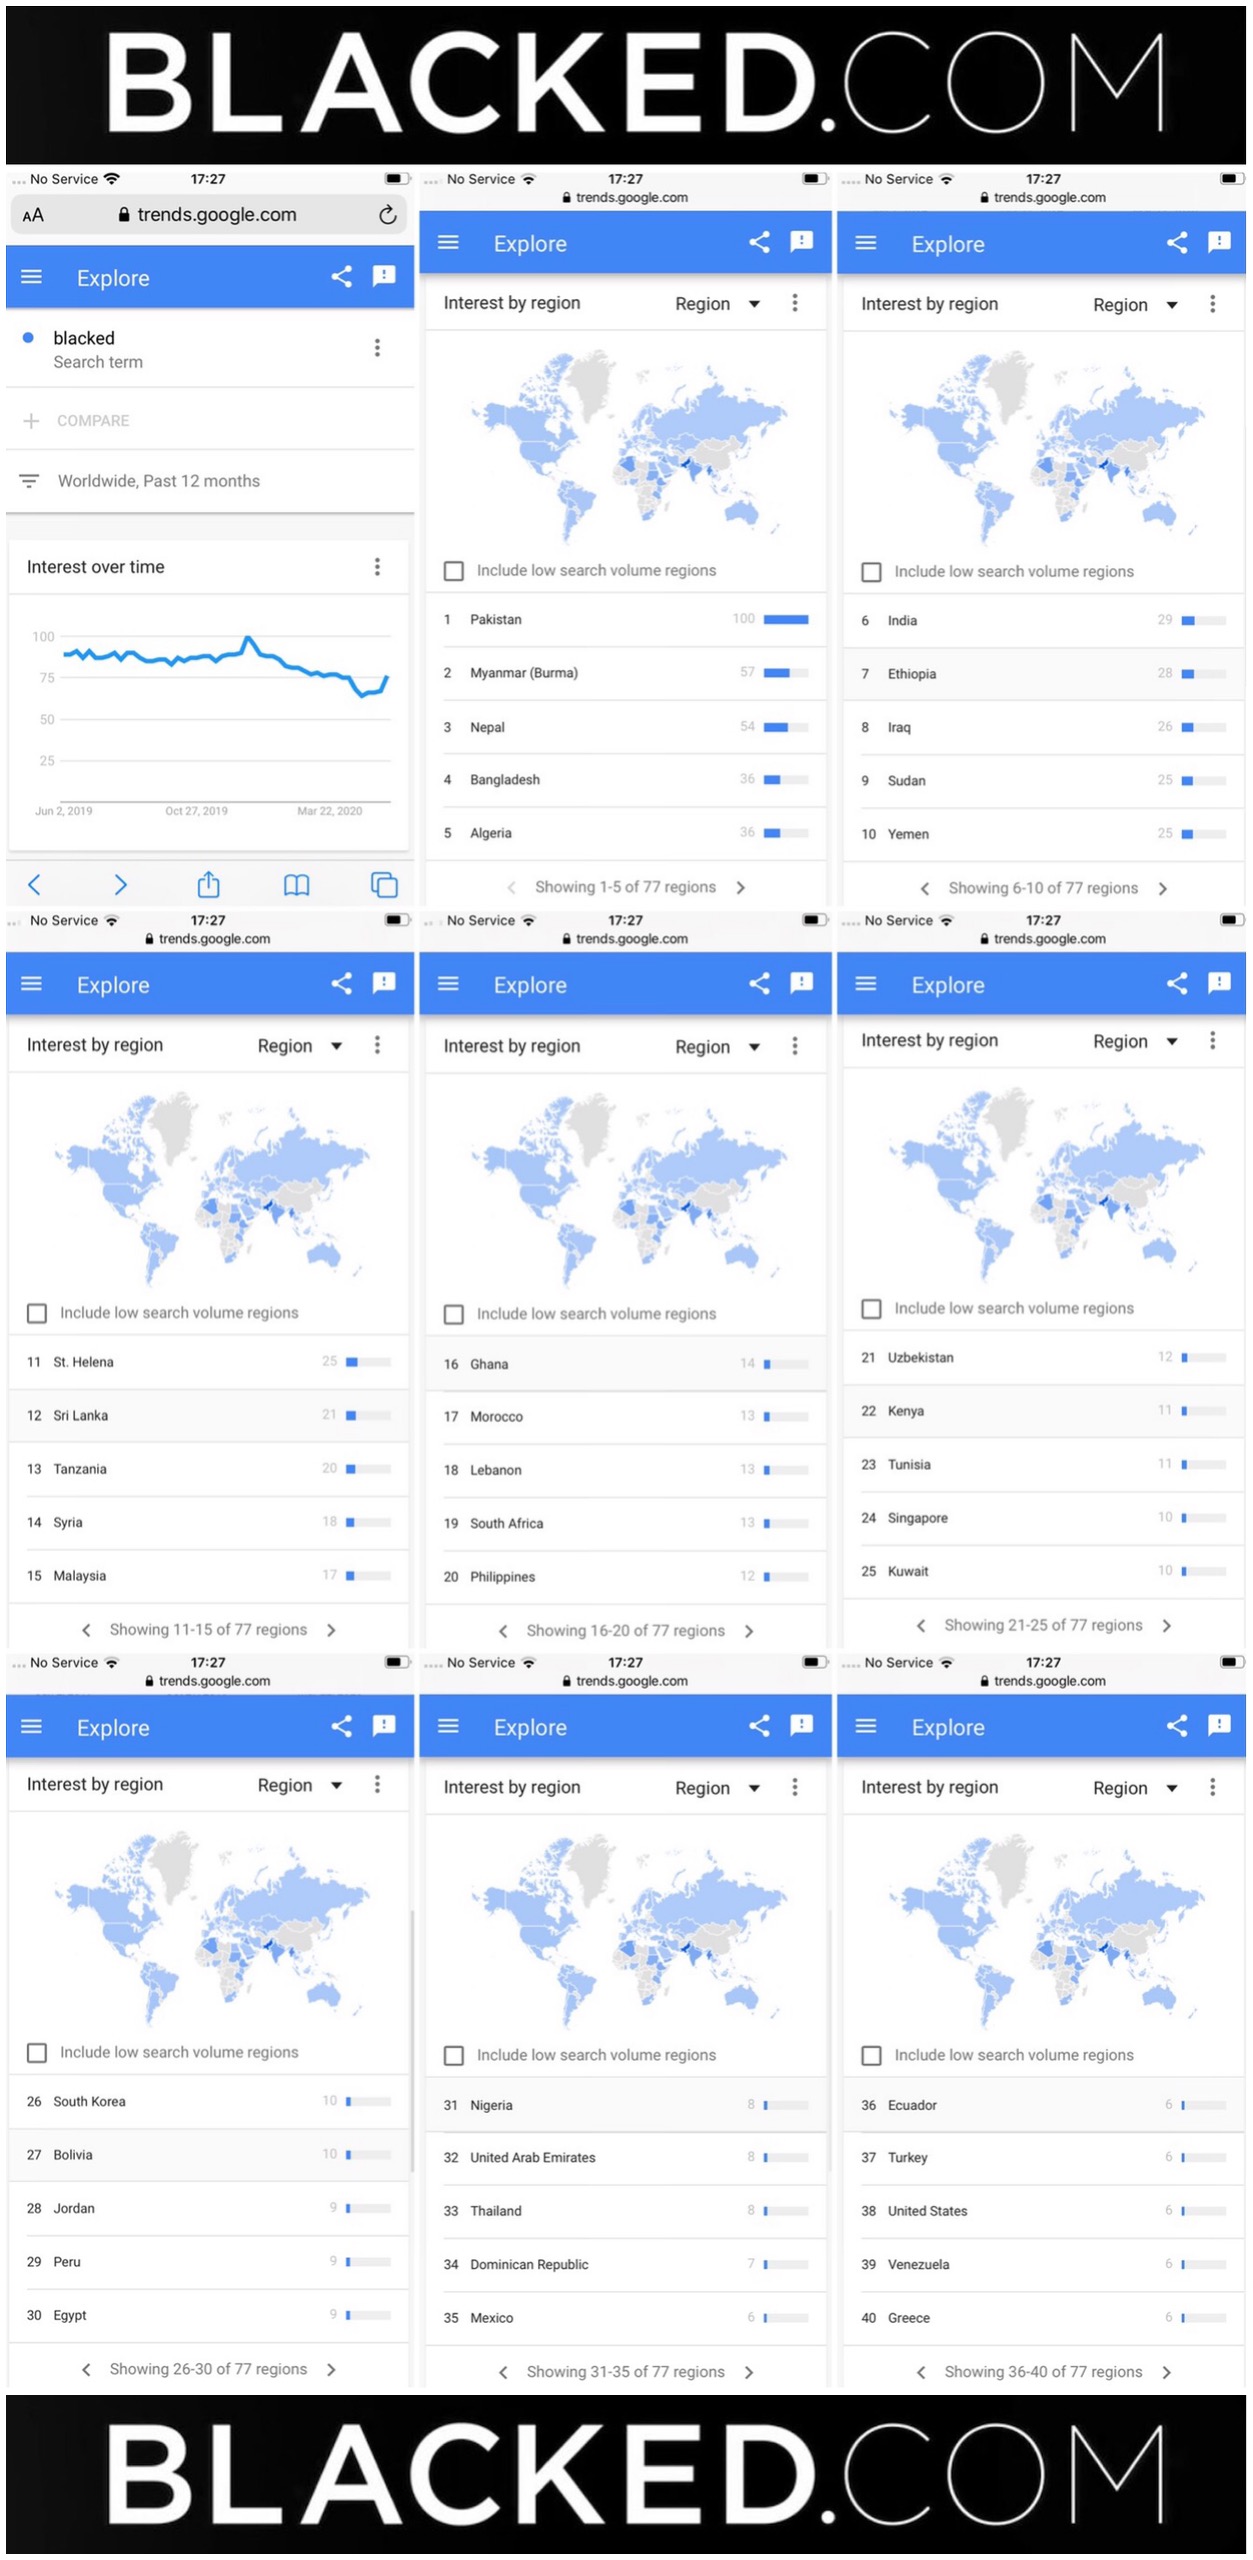This screenshot has height=2560, width=1253.
Task: Select the Pakistan row in region list
Action: 626,620
